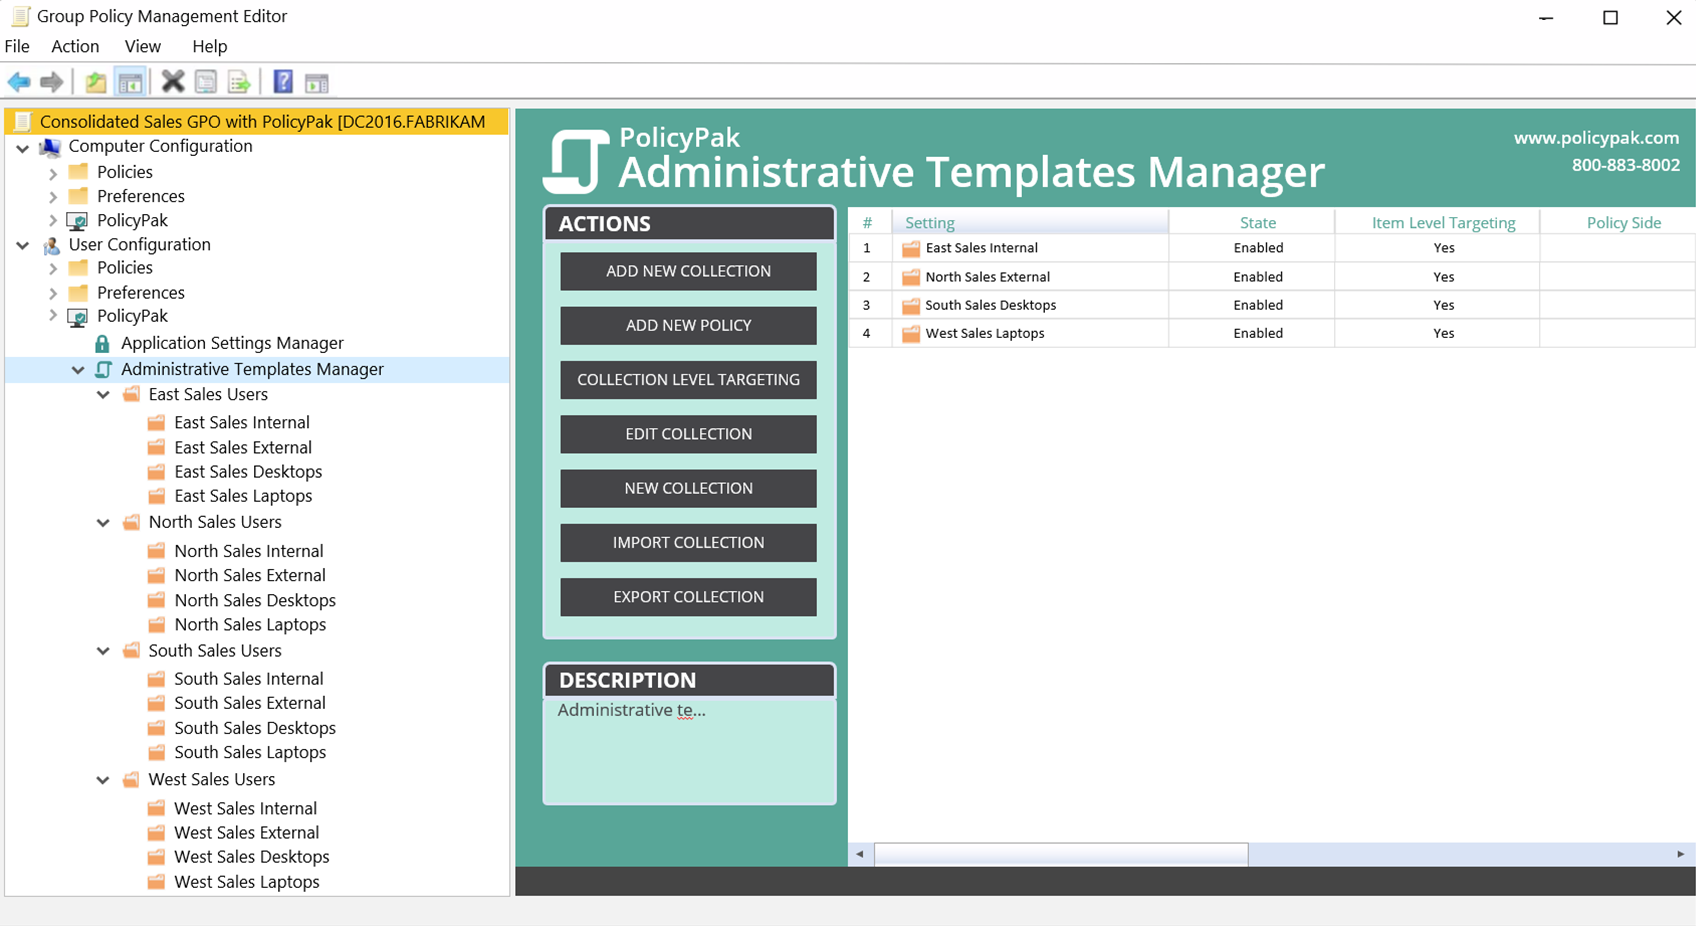The height and width of the screenshot is (926, 1696).
Task: Click EDIT COLLECTION button
Action: pos(688,434)
